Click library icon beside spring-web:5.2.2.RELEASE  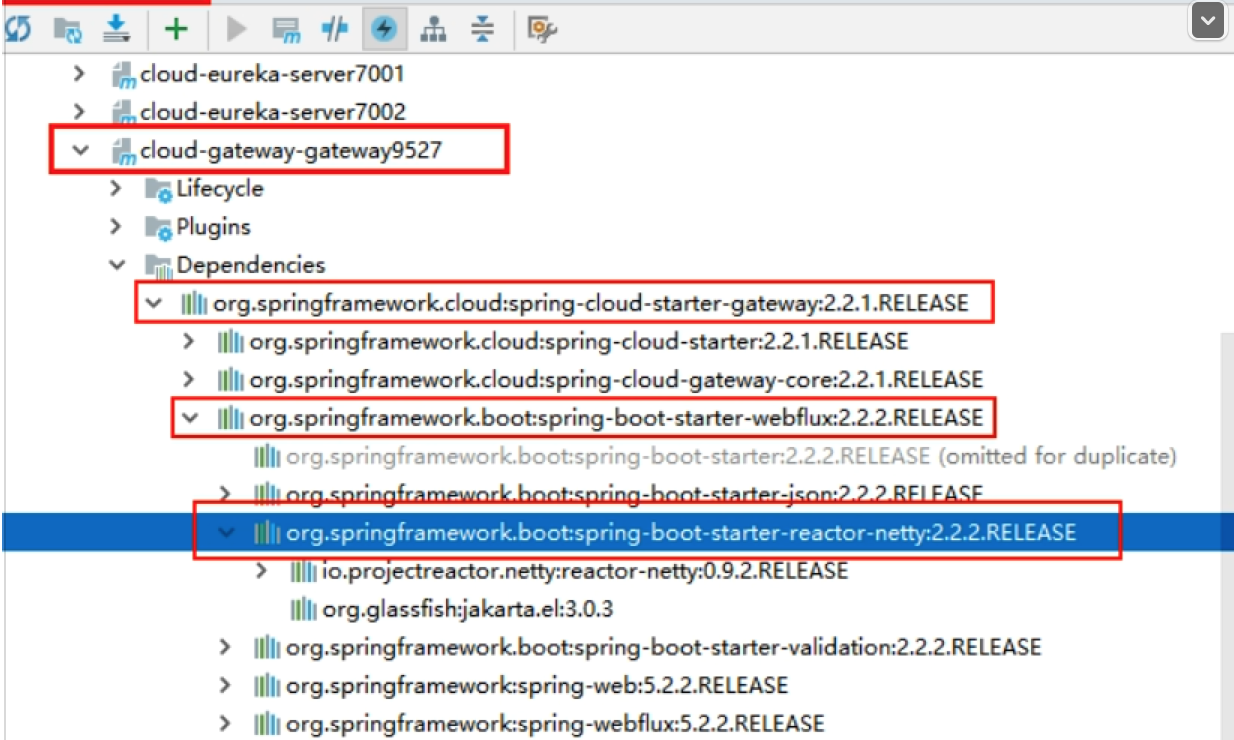[267, 686]
